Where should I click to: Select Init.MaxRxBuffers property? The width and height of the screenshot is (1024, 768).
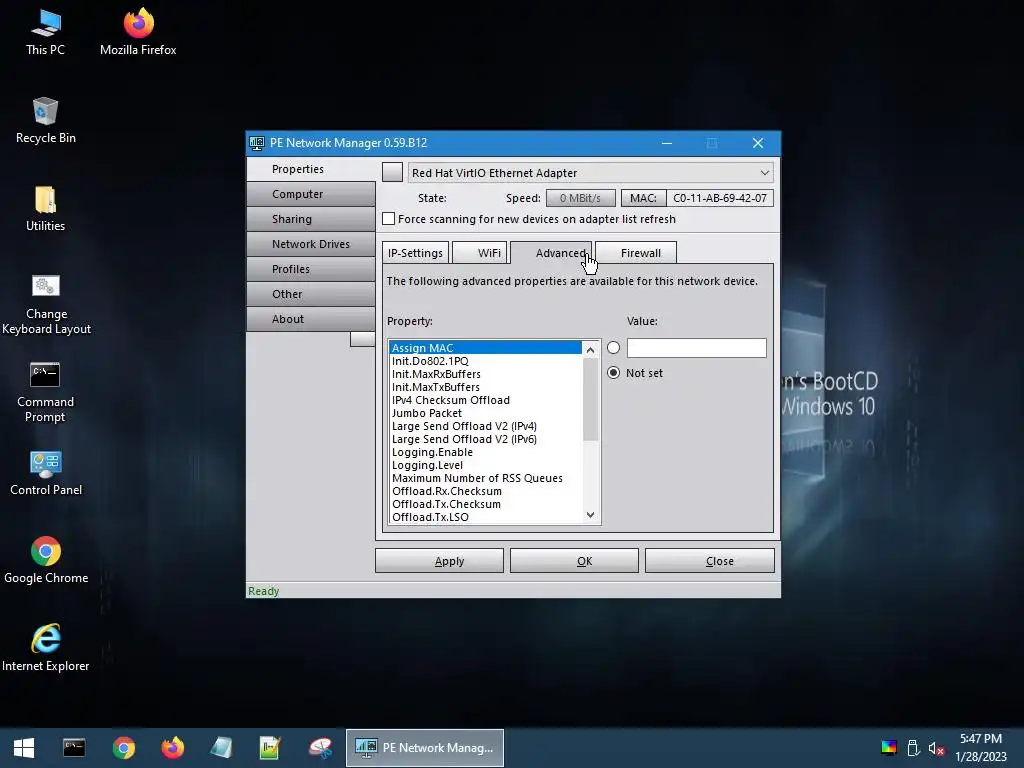coord(485,374)
